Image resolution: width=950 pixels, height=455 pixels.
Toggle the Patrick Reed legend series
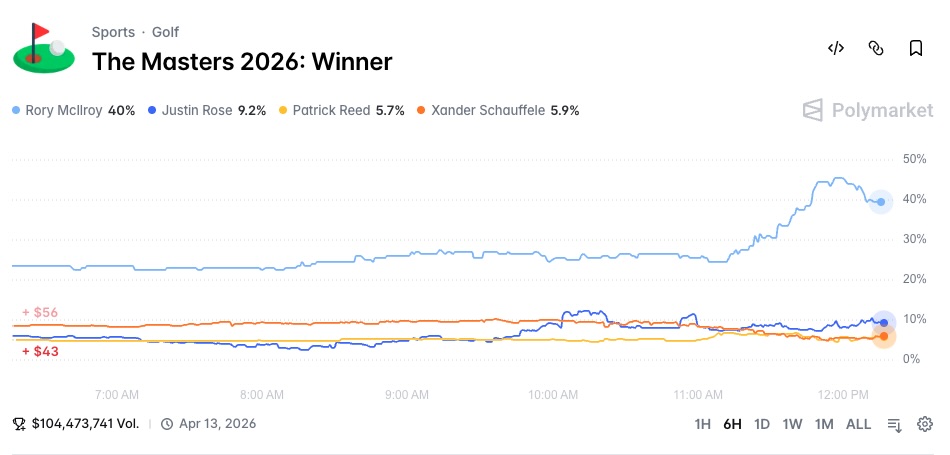342,110
